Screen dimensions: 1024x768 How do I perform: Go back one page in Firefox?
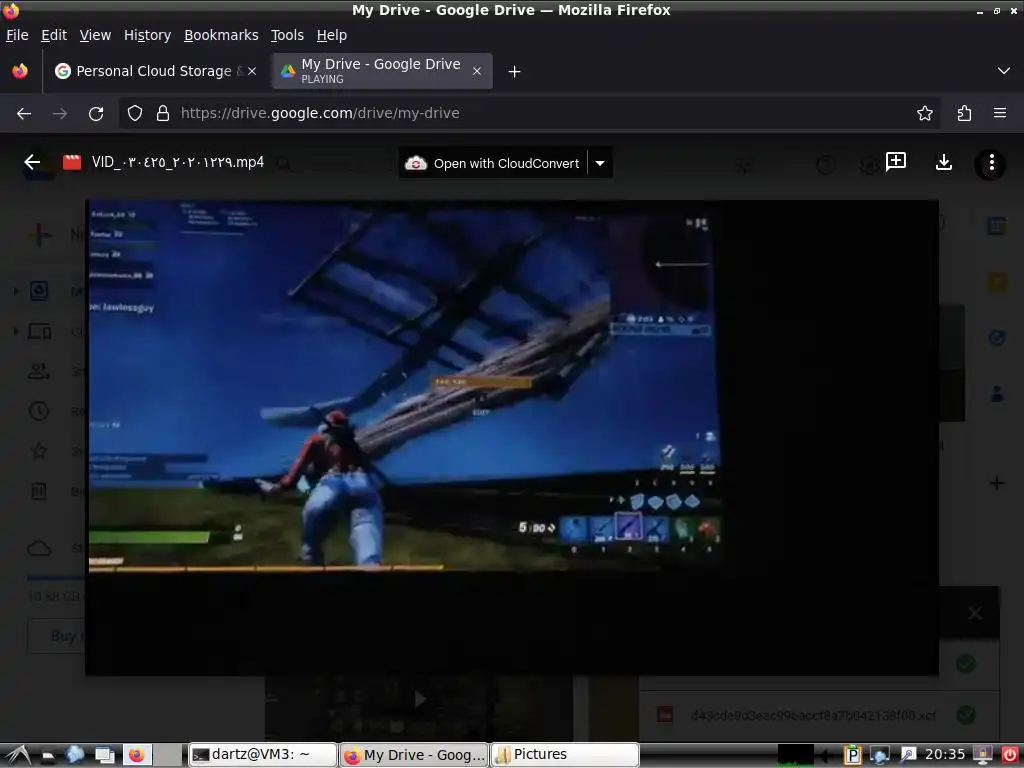click(24, 114)
